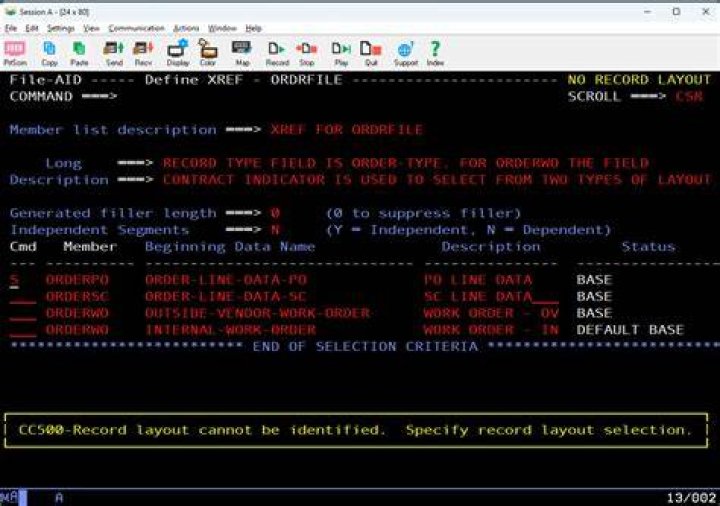Viewport: 720px width, 506px height.
Task: Click the session icon in title bar
Action: [10, 12]
